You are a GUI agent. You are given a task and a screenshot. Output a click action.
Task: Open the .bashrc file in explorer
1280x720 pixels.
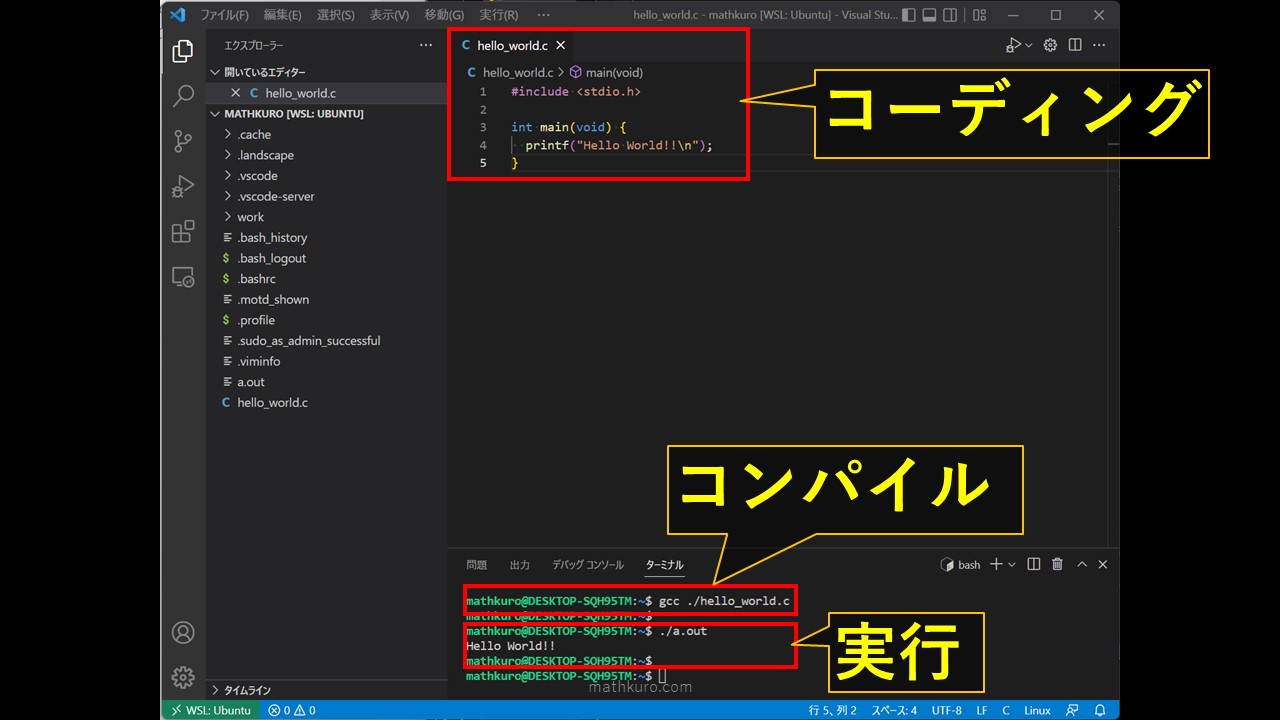pyautogui.click(x=326, y=279)
